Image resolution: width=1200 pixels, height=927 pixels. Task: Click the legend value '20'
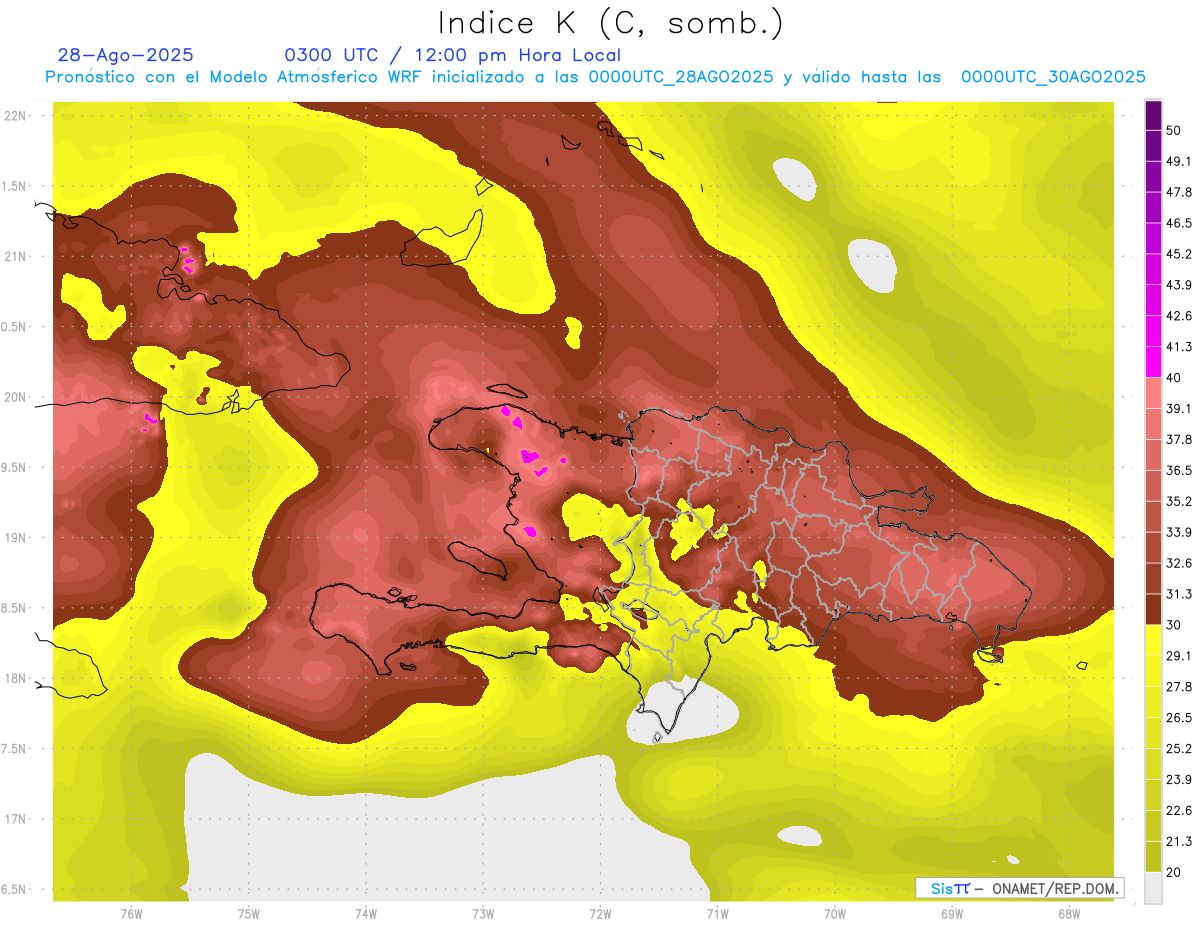[x=1174, y=872]
